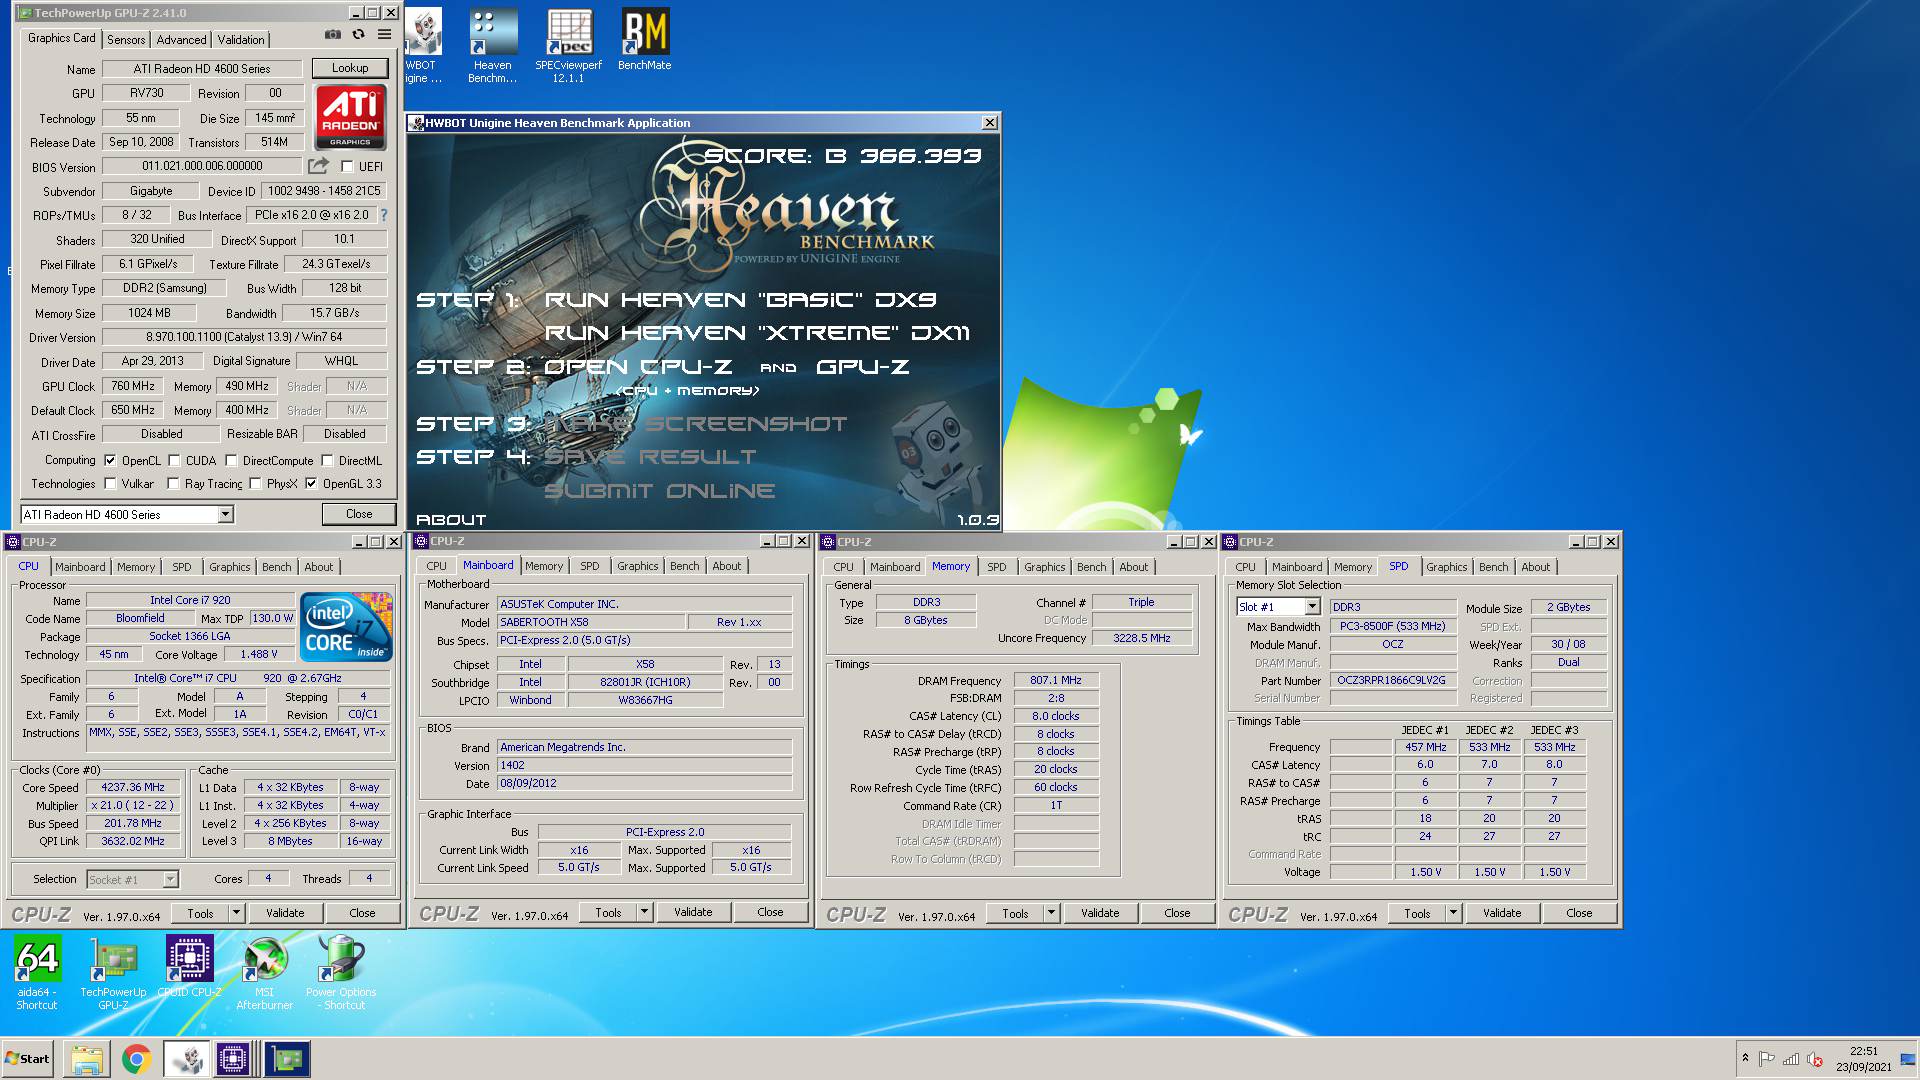
Task: Toggle the CUDA checkbox
Action: [x=174, y=461]
